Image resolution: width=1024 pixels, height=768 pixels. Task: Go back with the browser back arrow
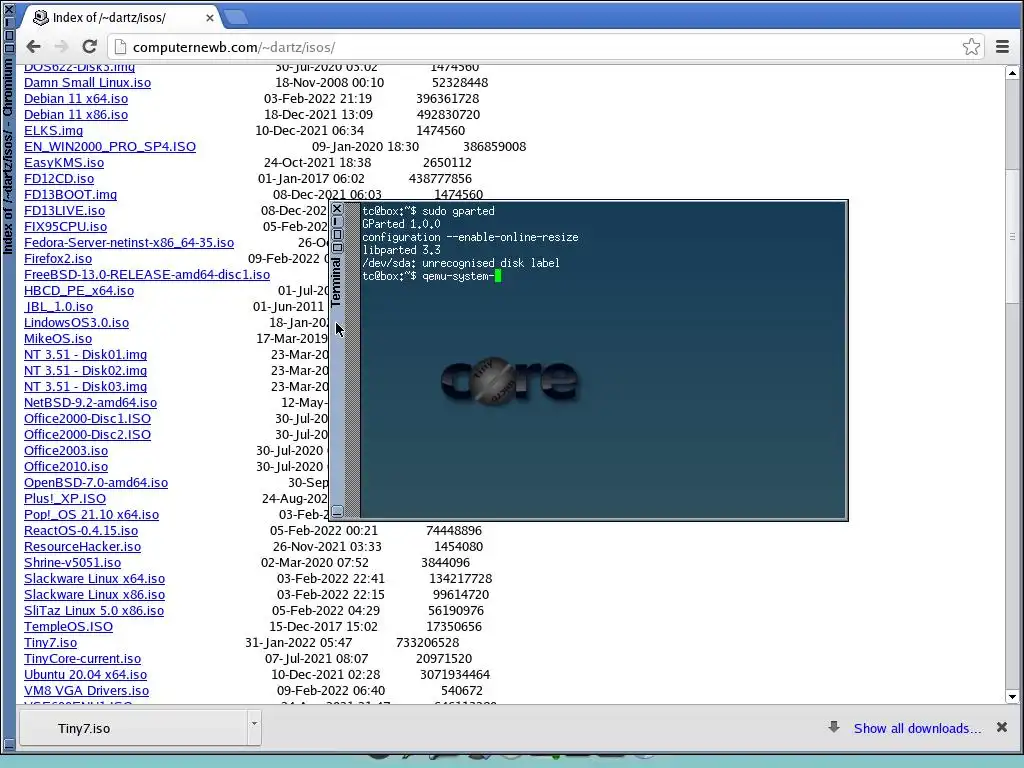point(33,46)
